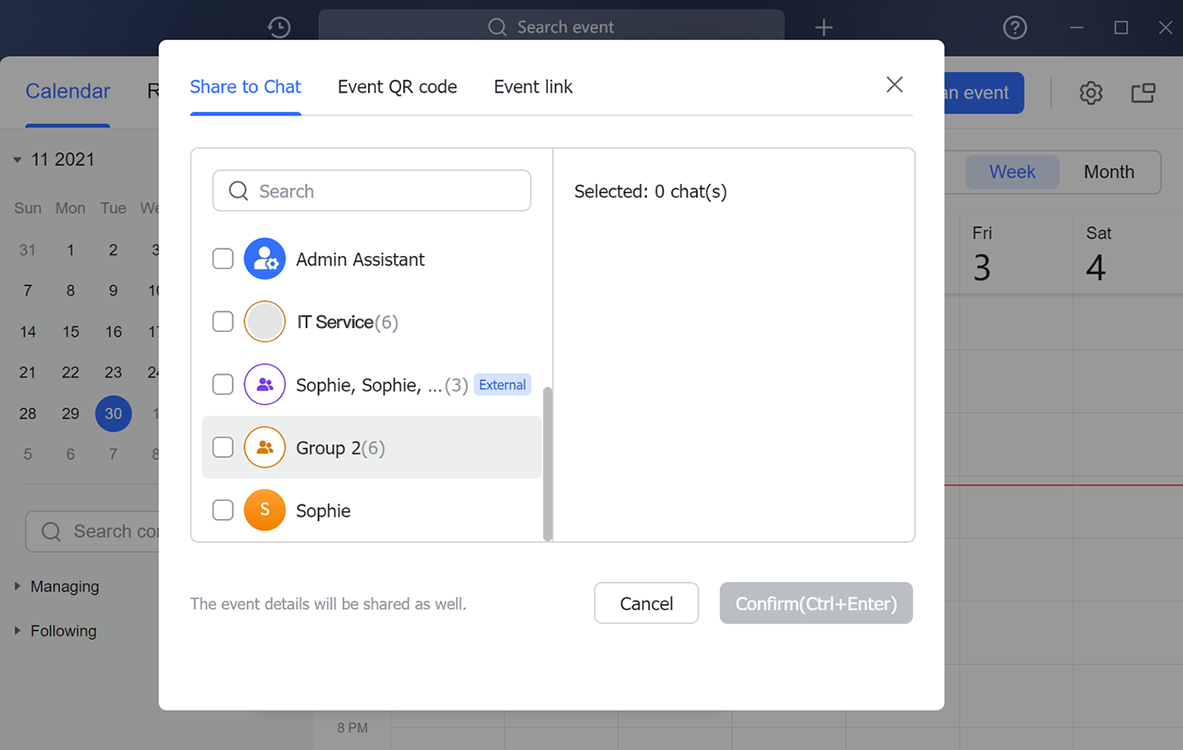Open calendar settings gear icon
The width and height of the screenshot is (1183, 750).
point(1090,93)
